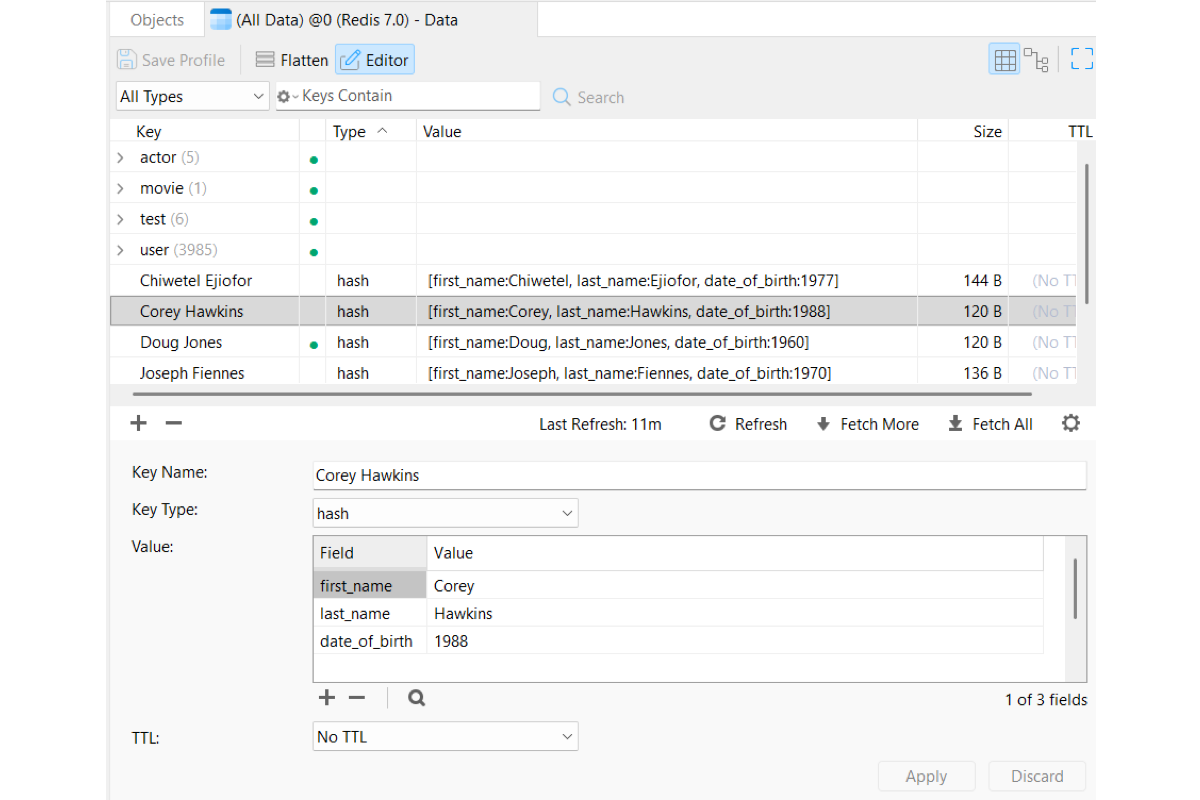Click the Refresh button
This screenshot has height=800, width=1200.
click(x=748, y=424)
